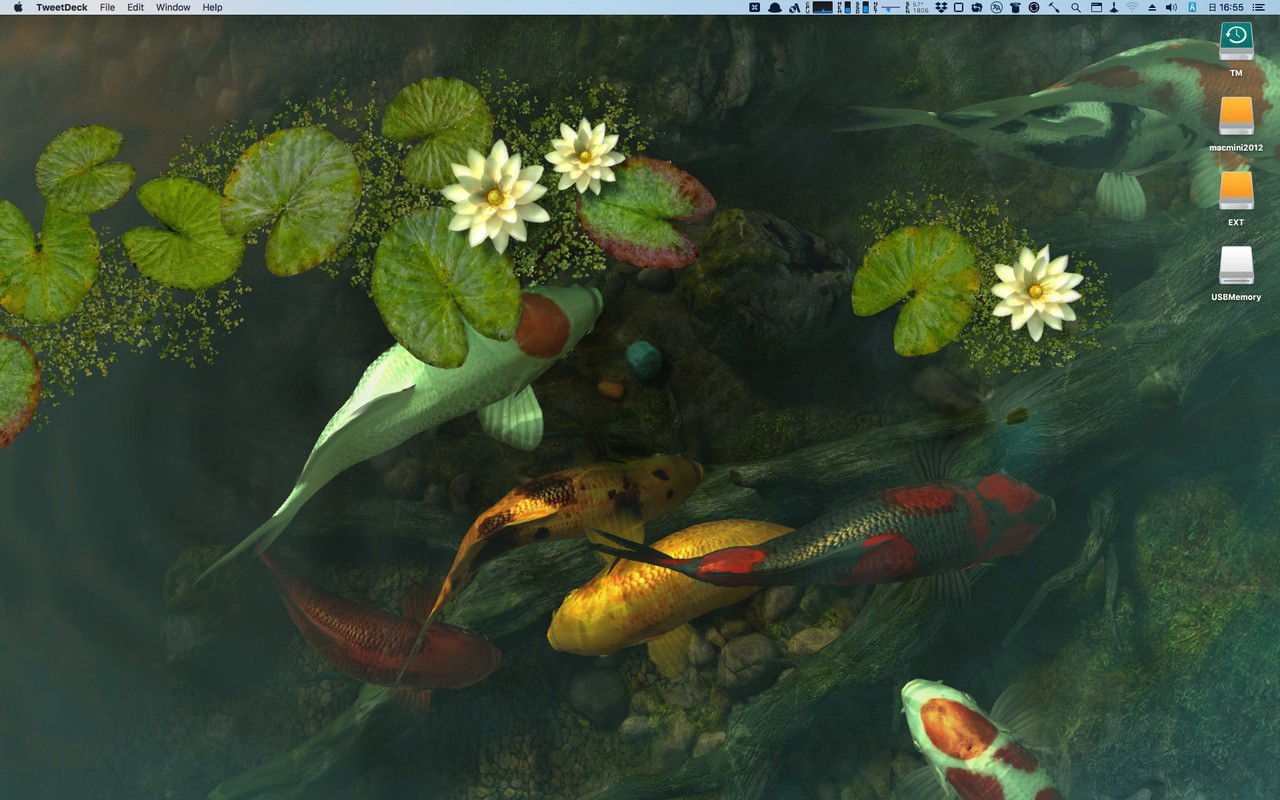Click the empty square outline menu bar icon
The height and width of the screenshot is (800, 1280).
958,7
